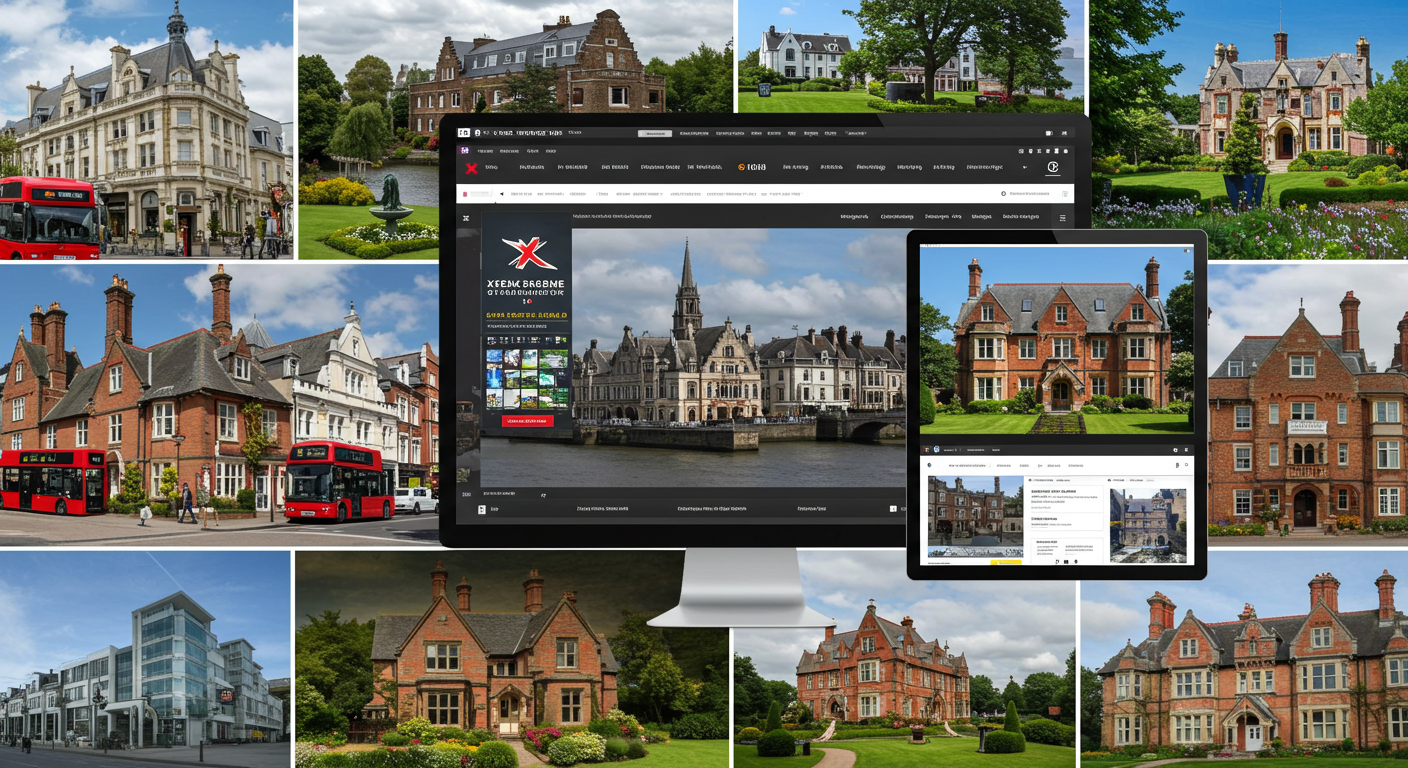Click the yellow button at tablet page bottom
Image resolution: width=1408 pixels, height=768 pixels.
(x=1006, y=563)
